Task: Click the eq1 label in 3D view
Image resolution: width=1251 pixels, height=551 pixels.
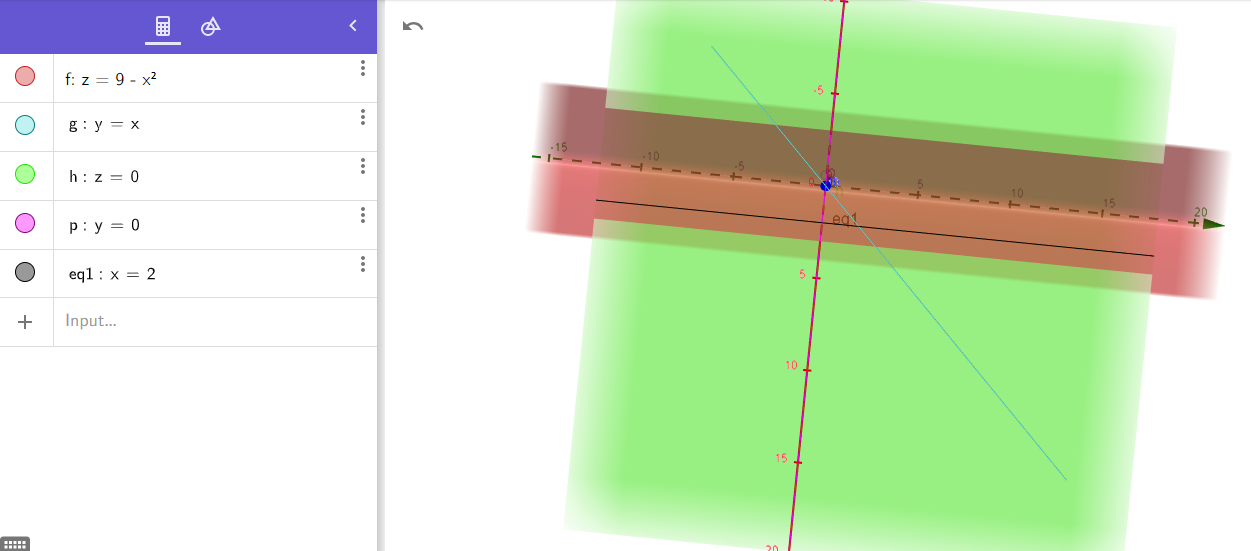Action: [845, 218]
